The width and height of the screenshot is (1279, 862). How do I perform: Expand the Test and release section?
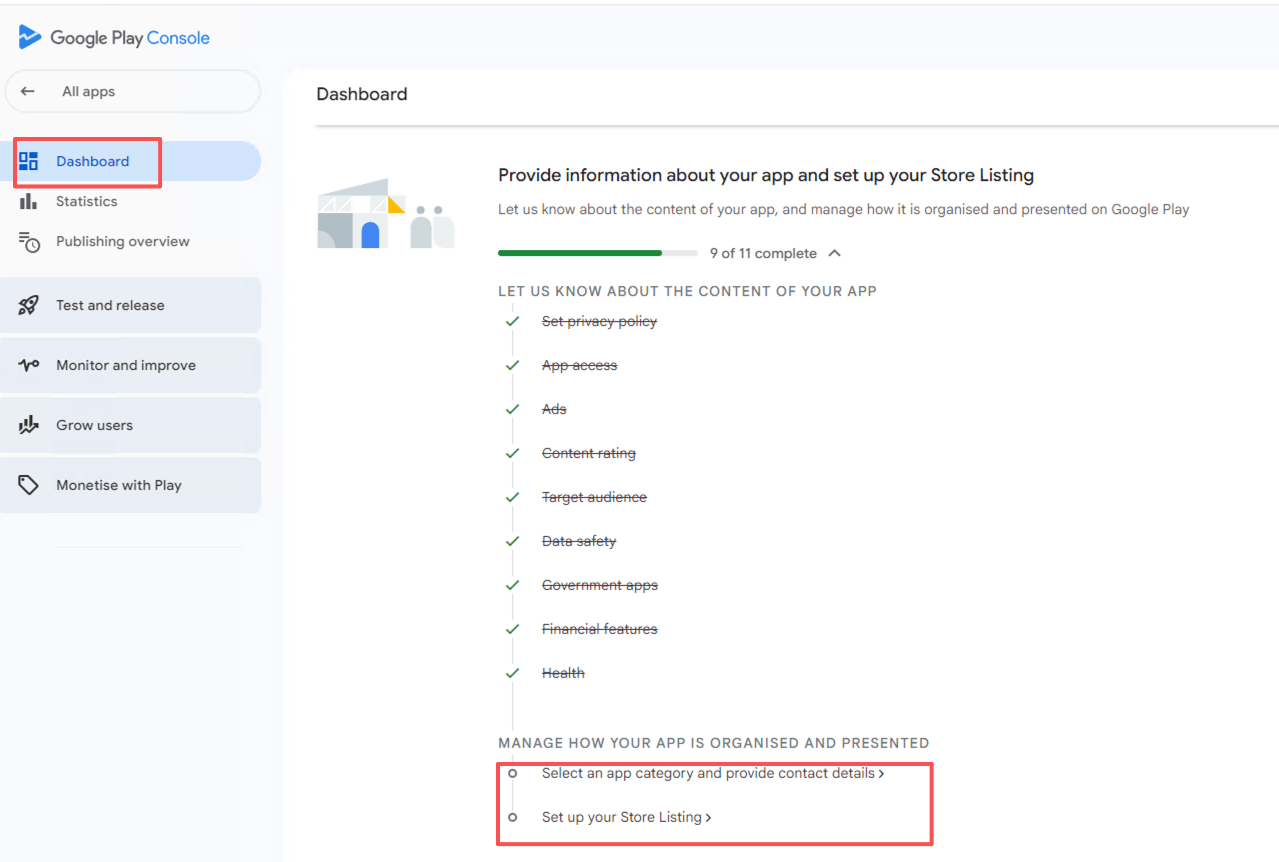click(110, 305)
